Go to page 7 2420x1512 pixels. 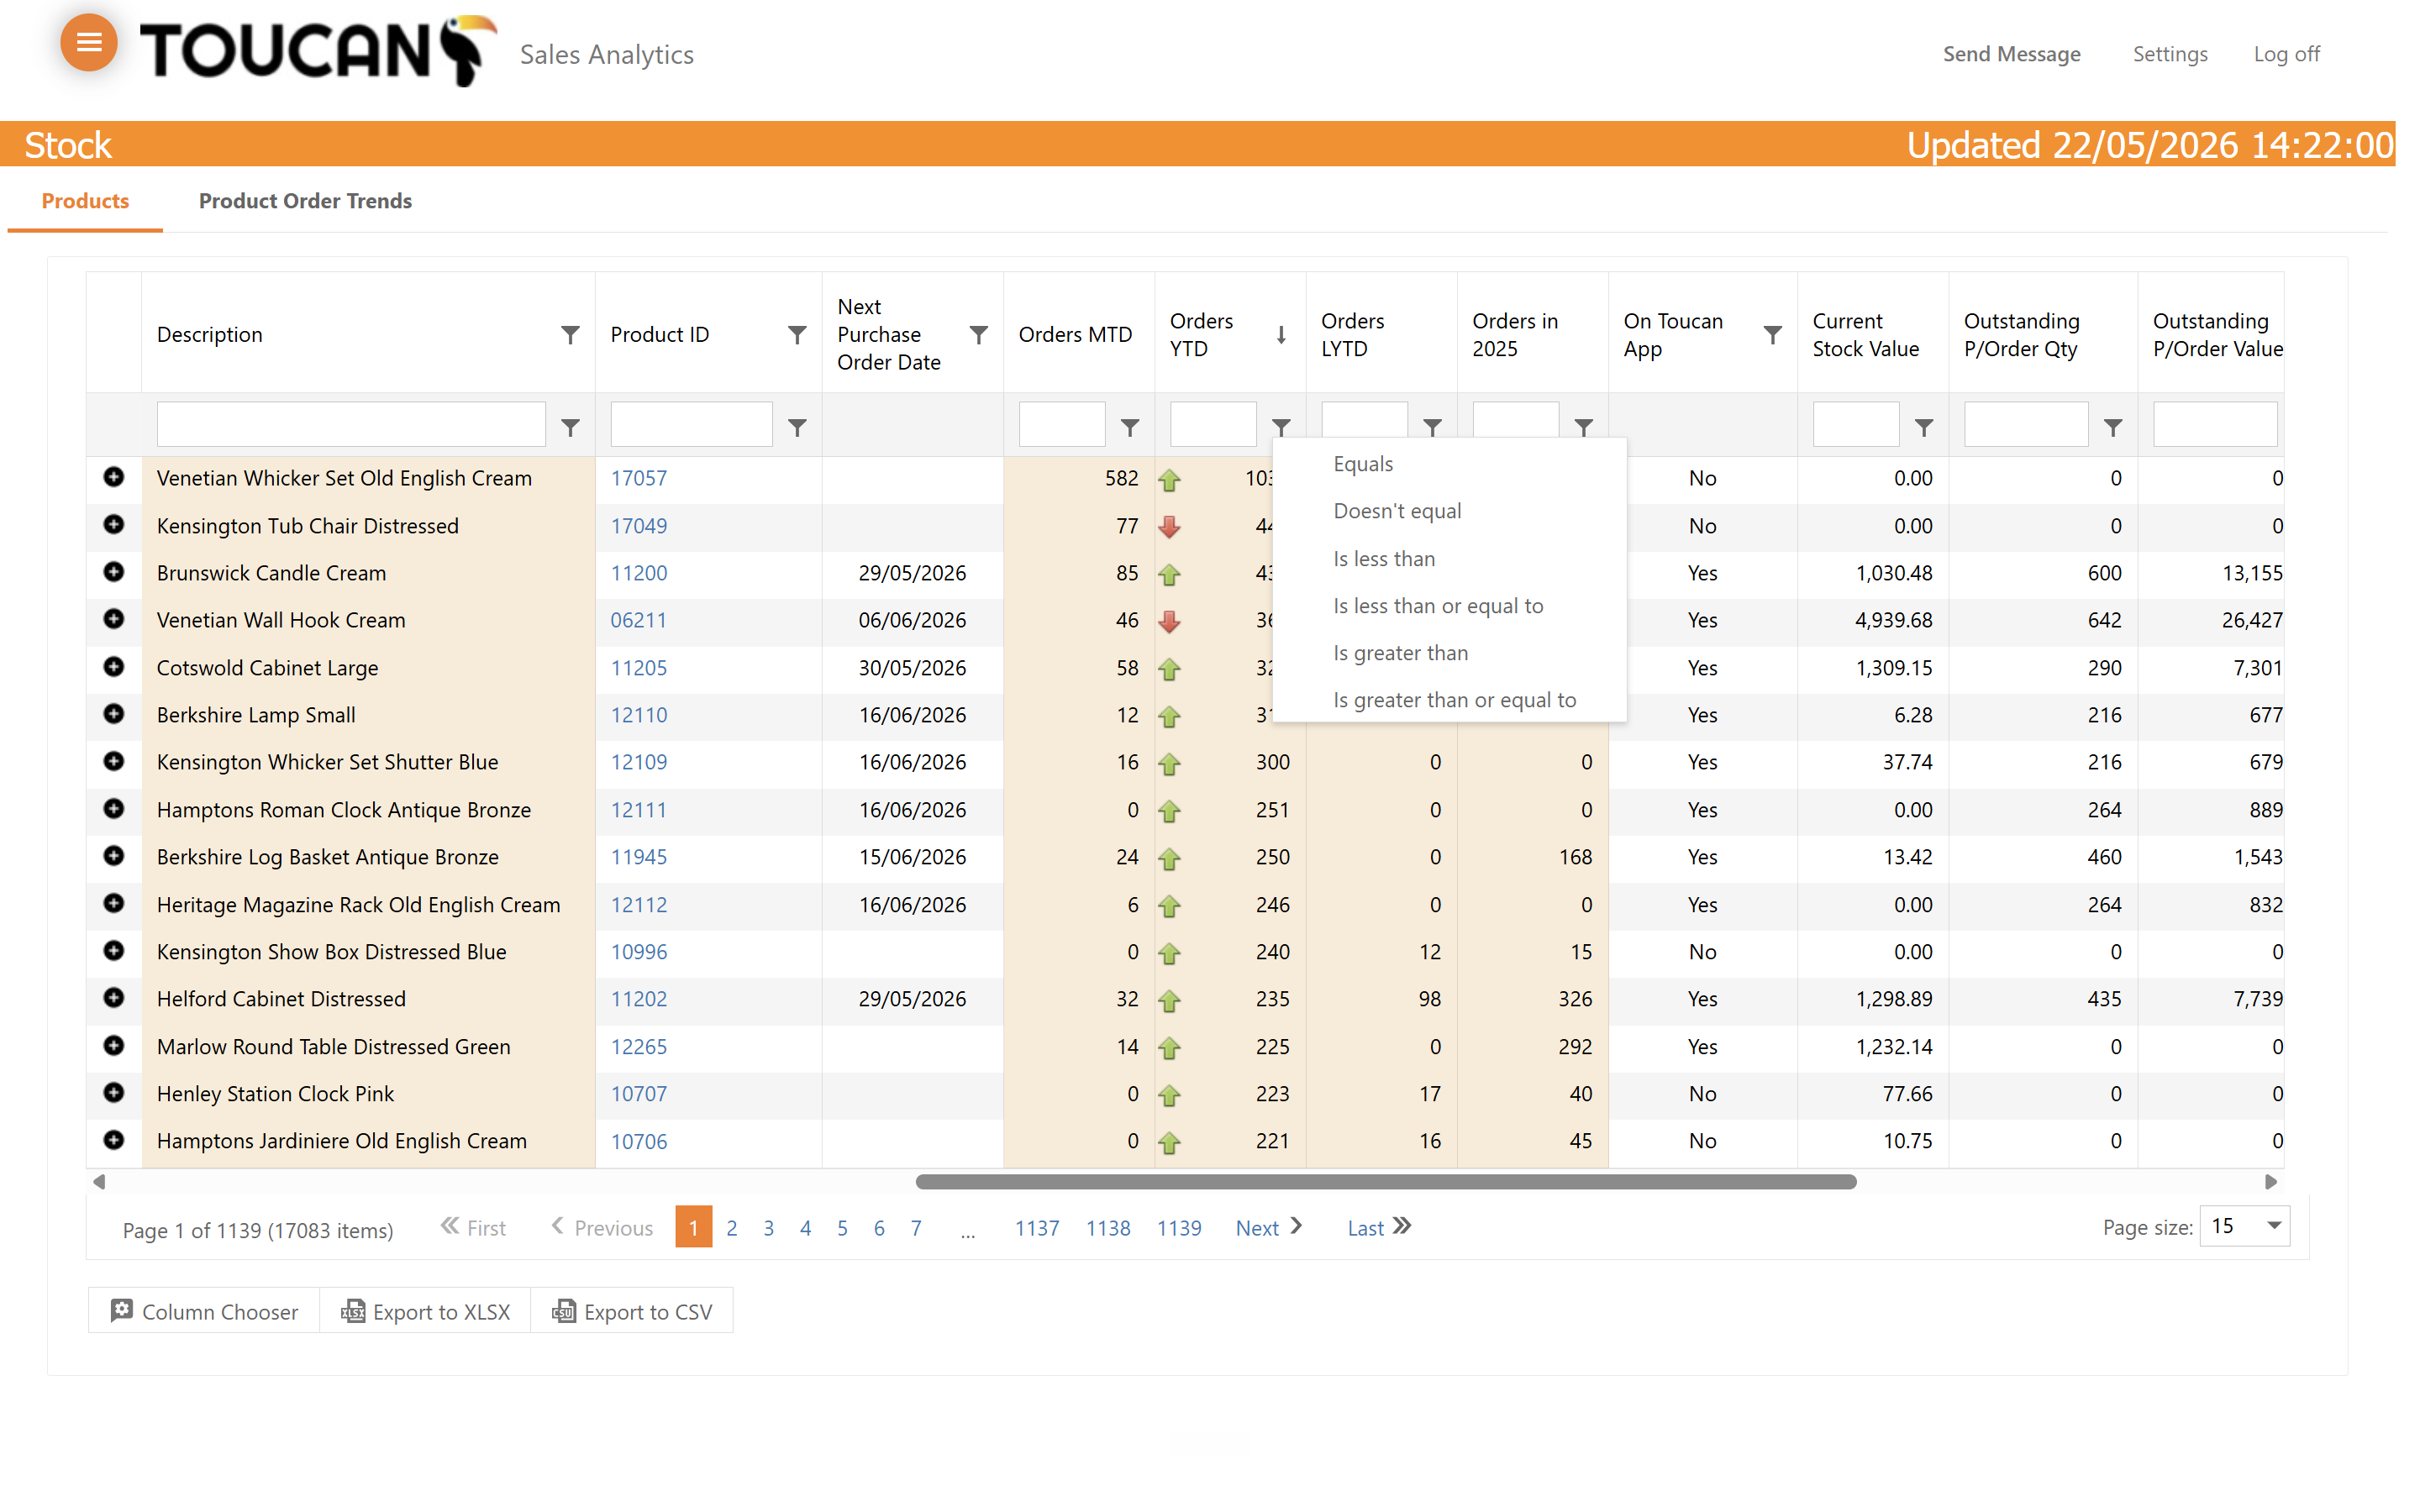pos(915,1228)
